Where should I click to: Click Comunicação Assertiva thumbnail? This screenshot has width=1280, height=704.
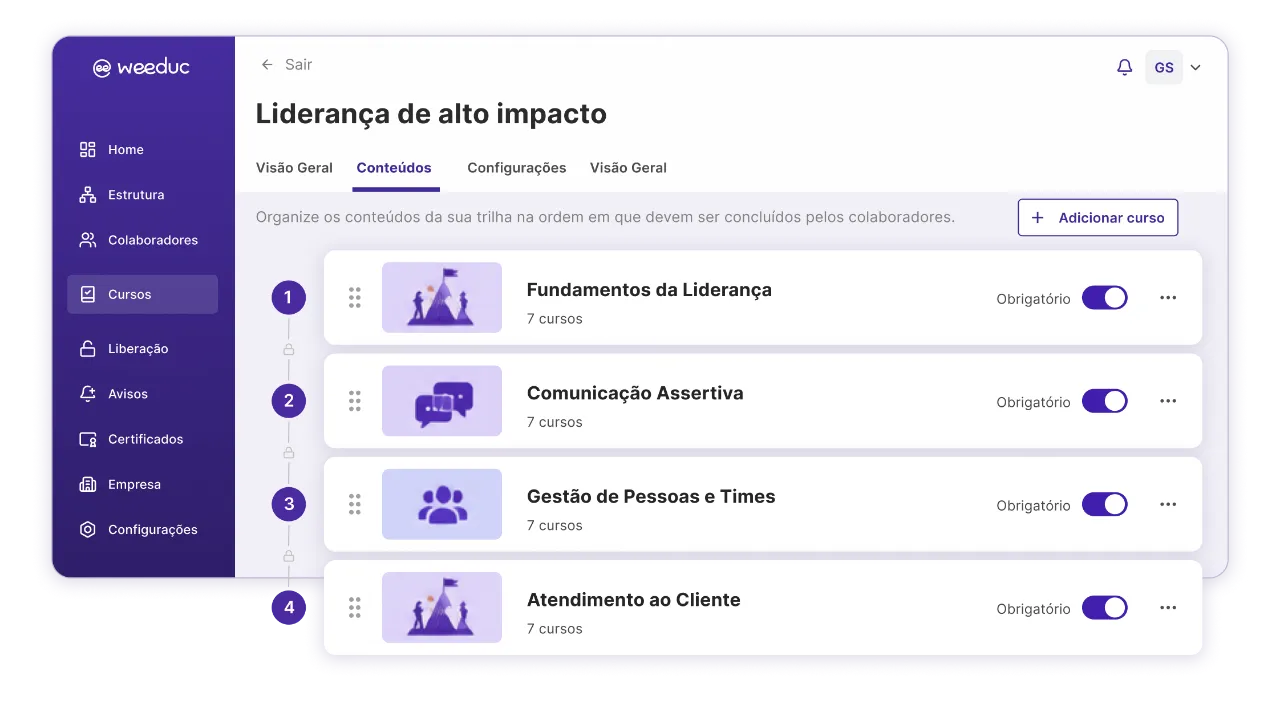442,401
